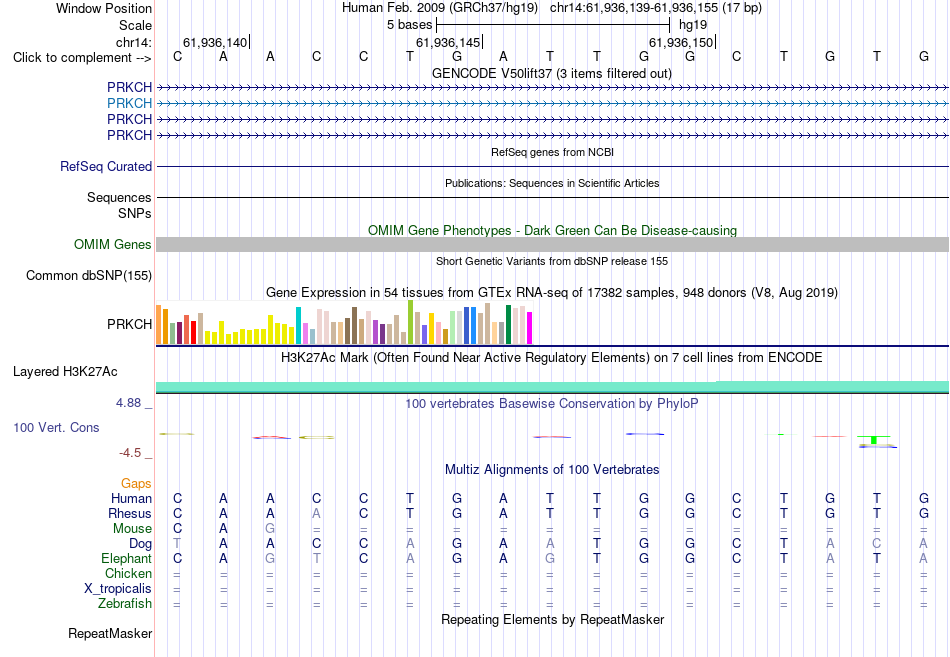Select the Common dbSNP(155) track label
This screenshot has height=657, width=950.
88,276
